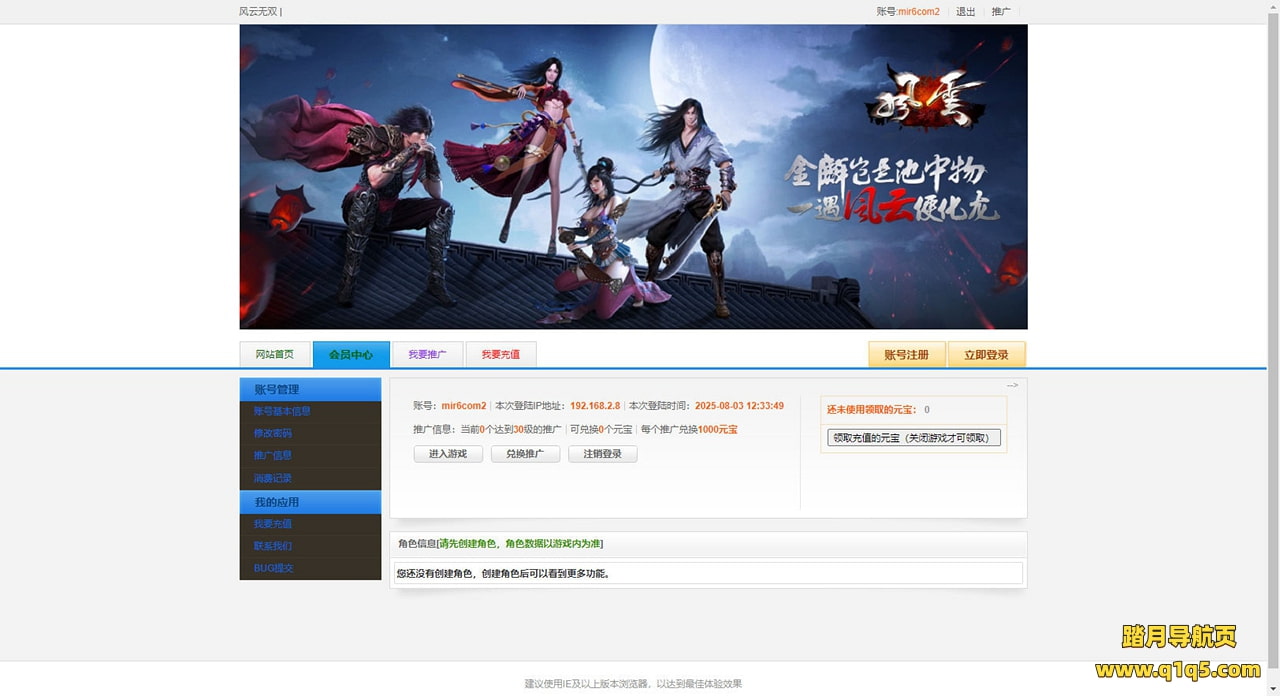Open 我要充值 under 我的应用
1280x696 pixels.
pos(273,524)
